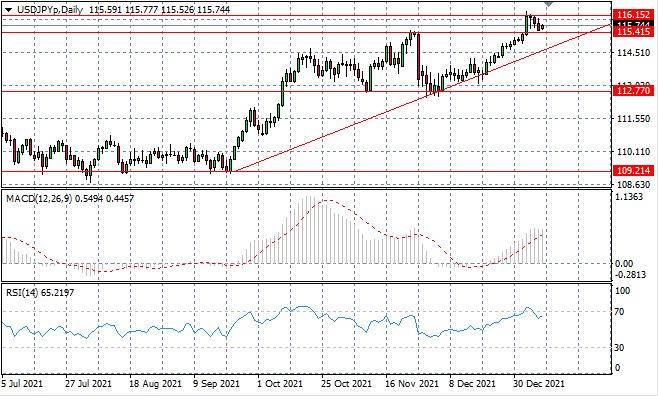
Task: Click the 18 Aug 2021 date label
Action: tap(155, 384)
